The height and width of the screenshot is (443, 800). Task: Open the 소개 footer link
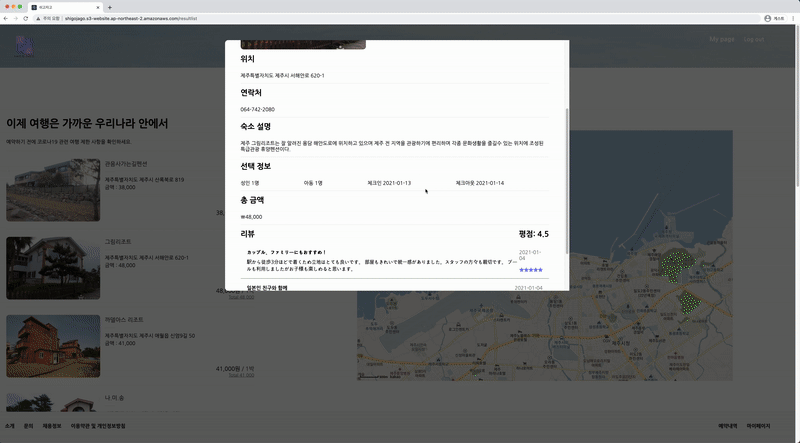(9, 426)
